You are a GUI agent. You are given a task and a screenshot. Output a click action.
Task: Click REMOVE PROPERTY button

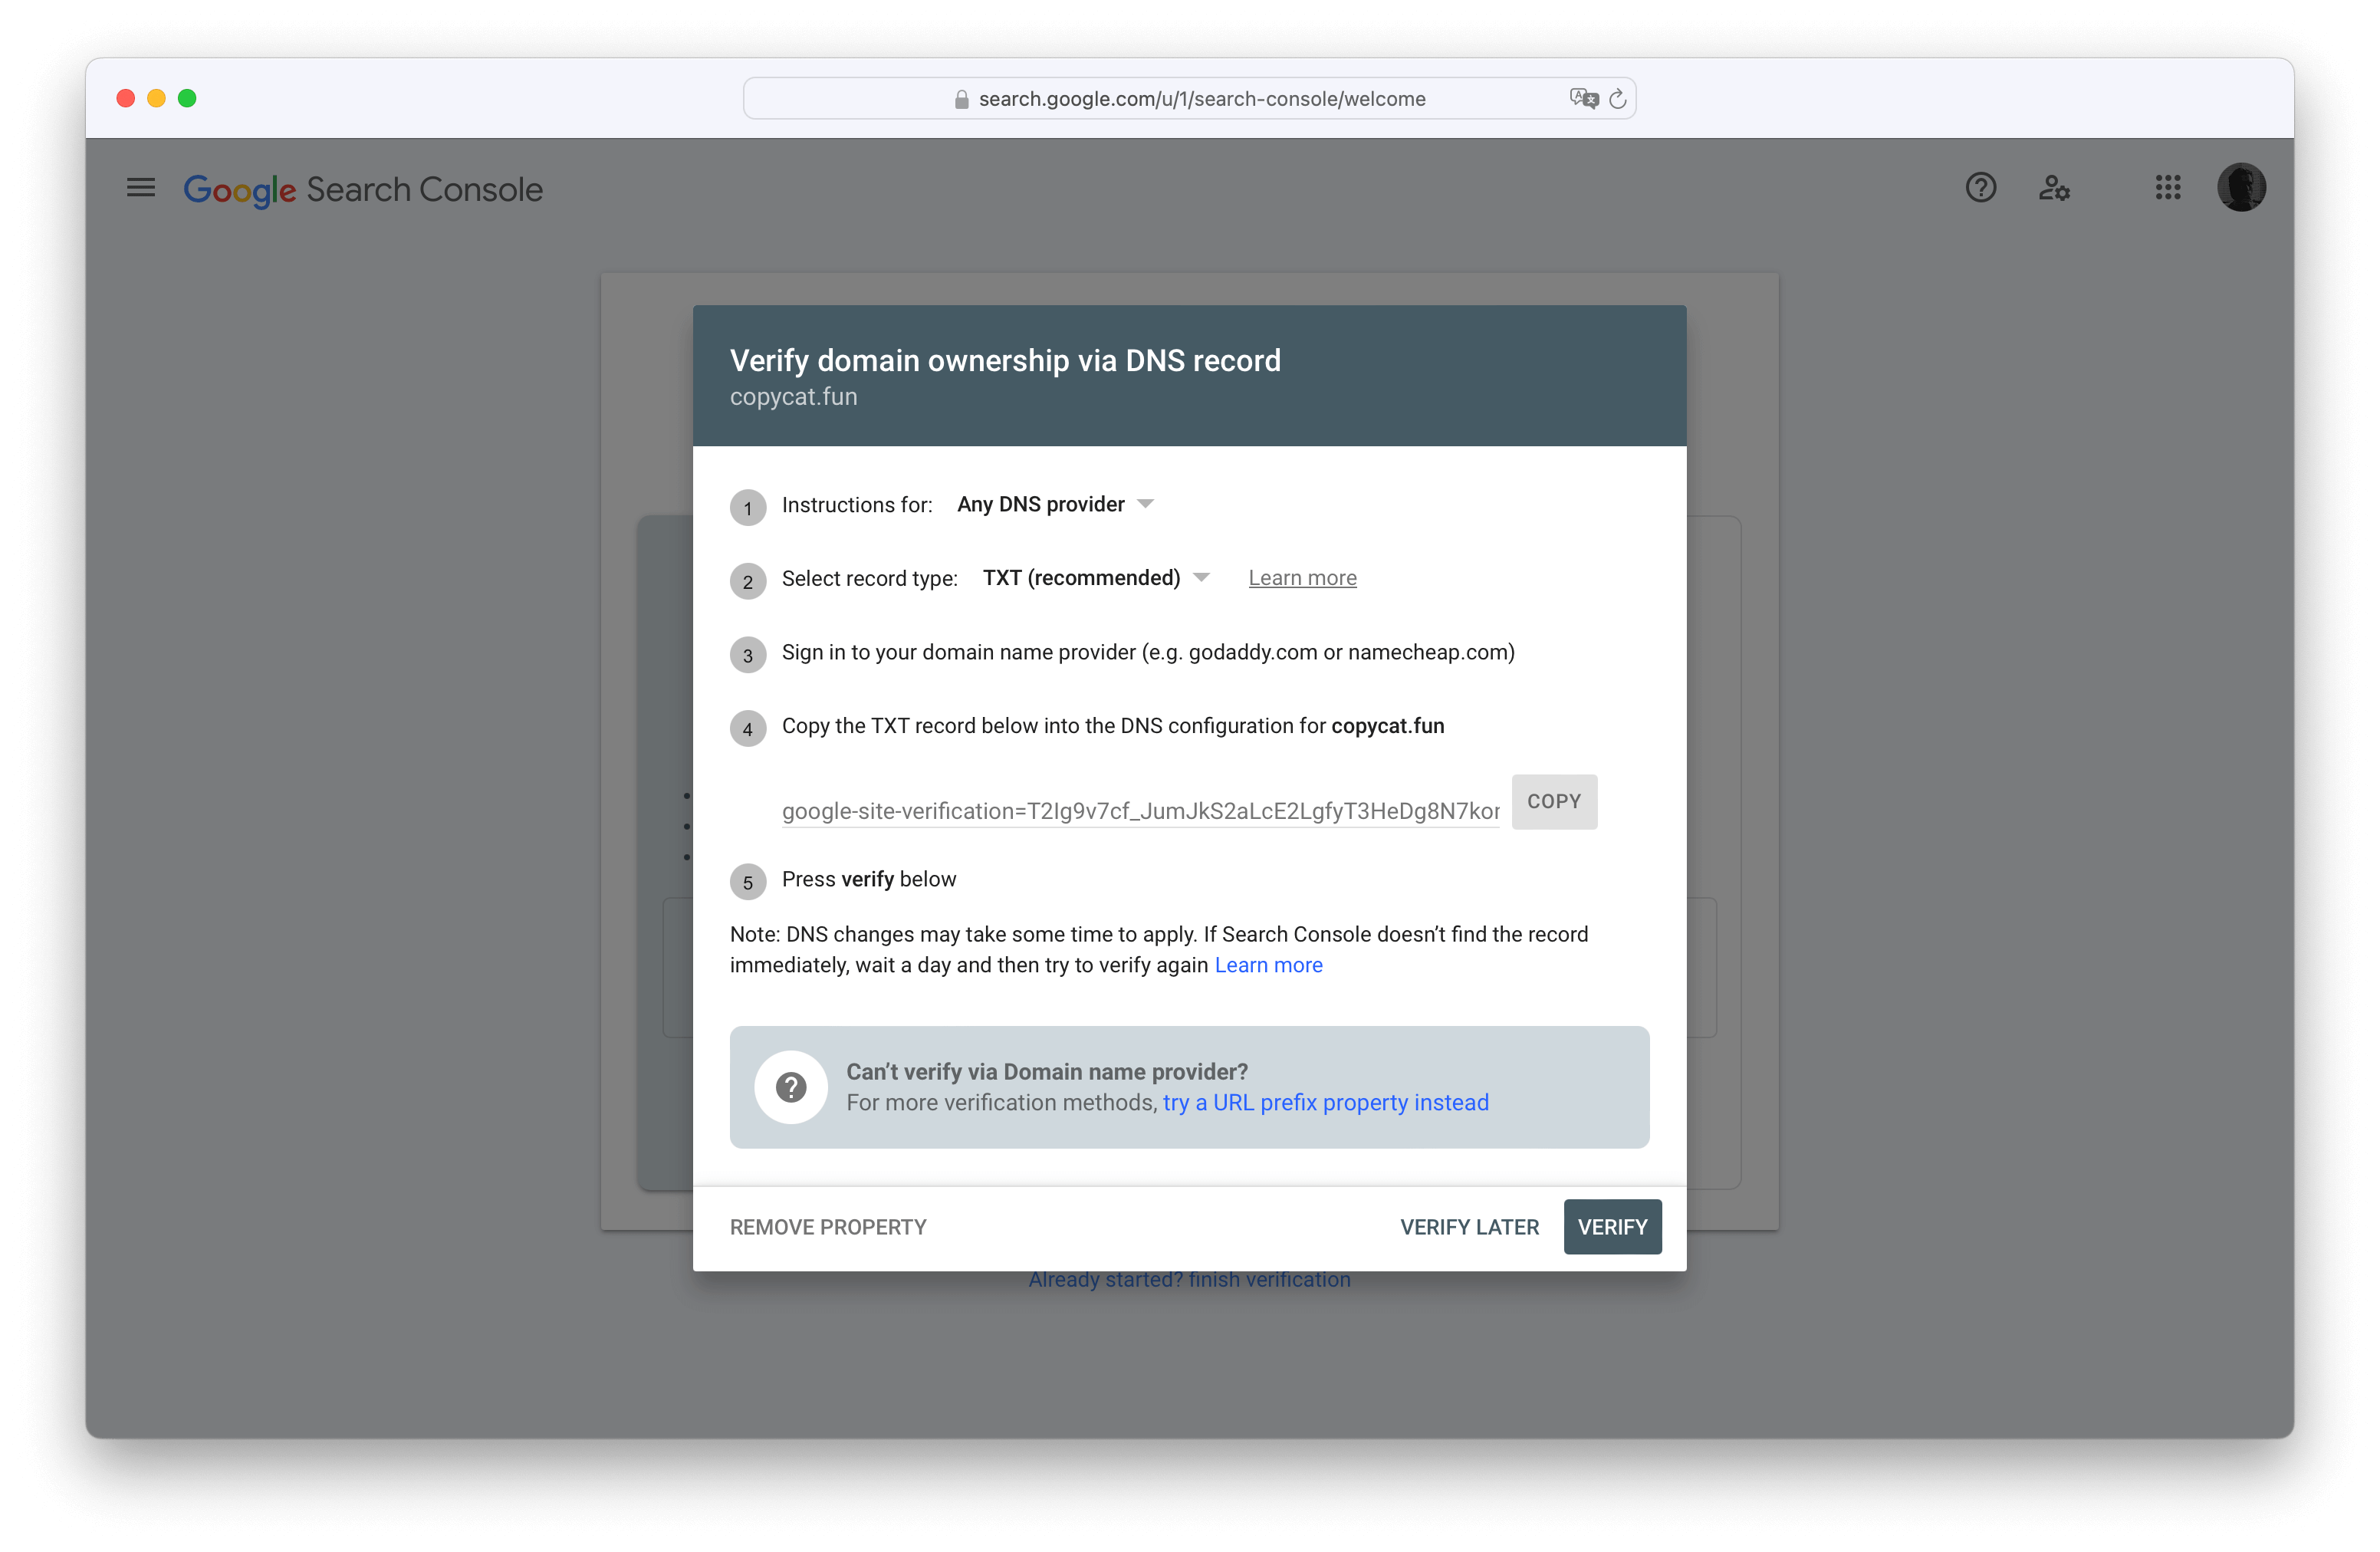(828, 1227)
